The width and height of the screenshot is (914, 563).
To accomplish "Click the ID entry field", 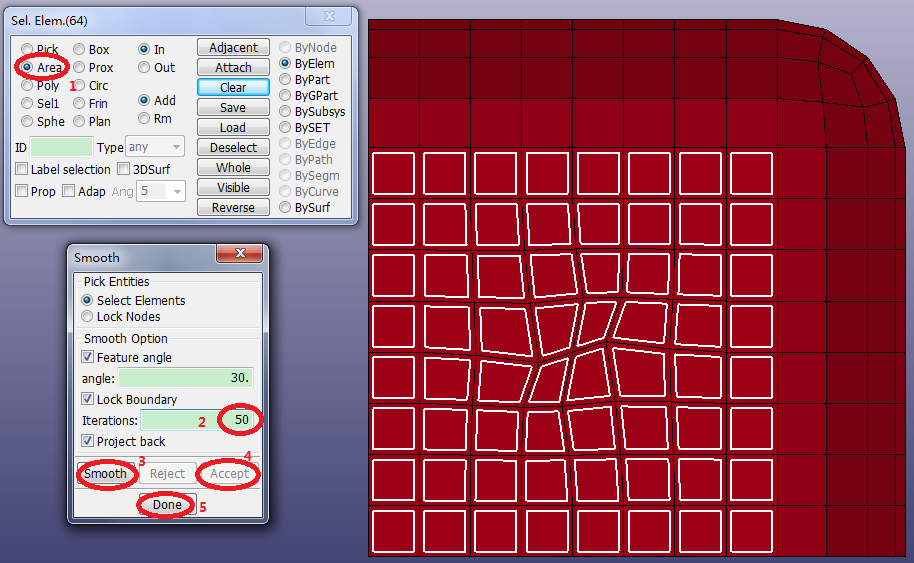I will [61, 147].
